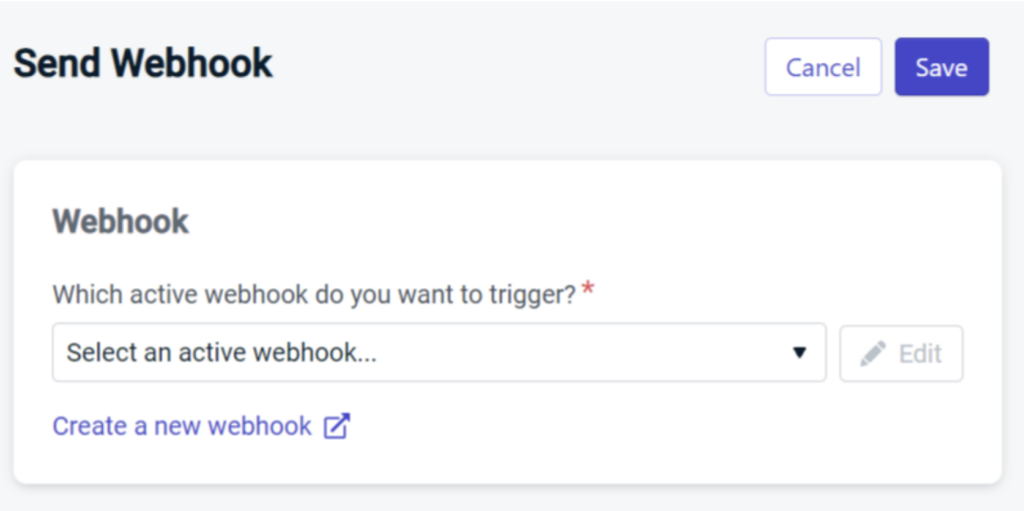
Task: Open the webhook combo box with its triangle
Action: click(799, 353)
